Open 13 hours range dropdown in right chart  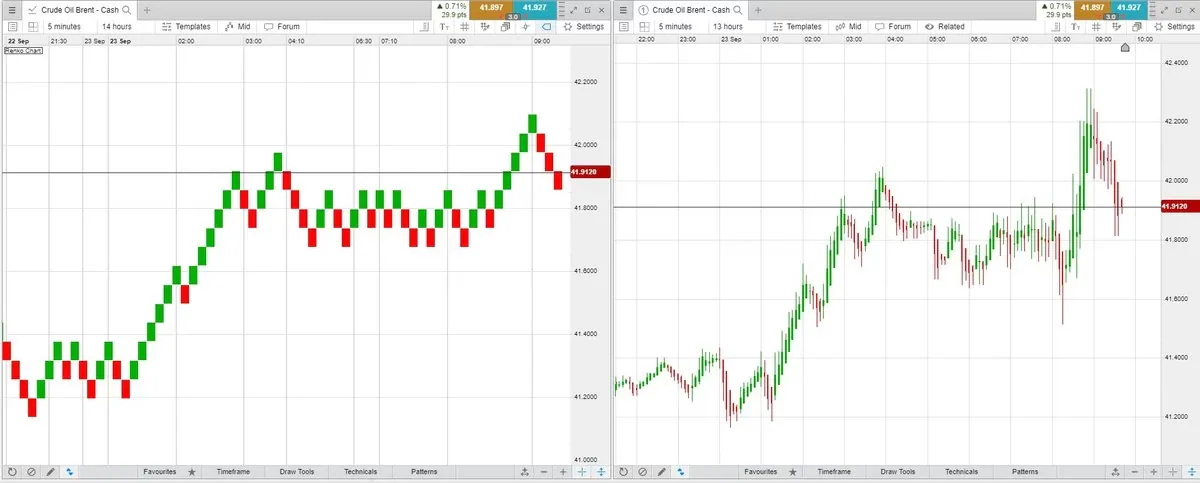point(725,27)
